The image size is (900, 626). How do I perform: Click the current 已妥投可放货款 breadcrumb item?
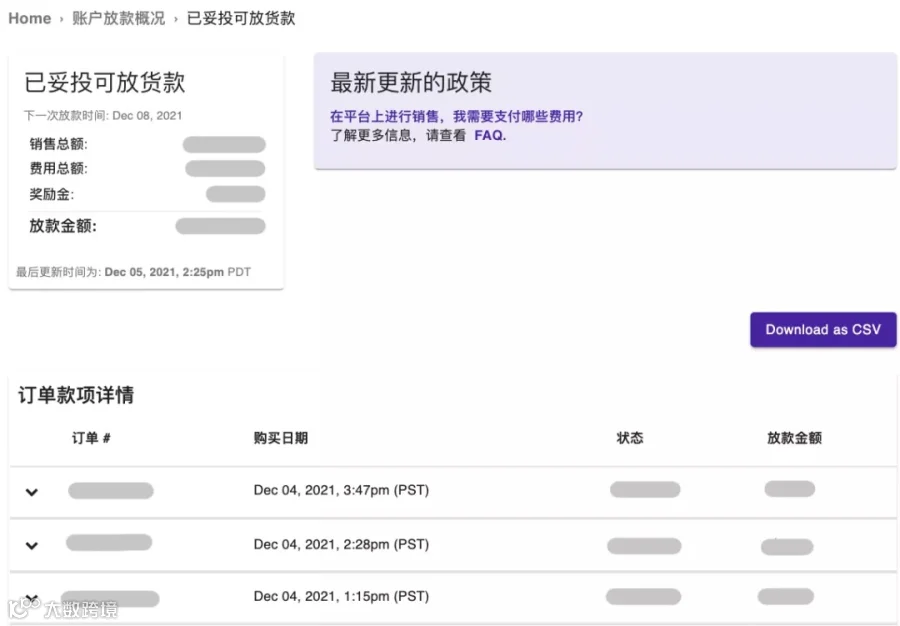[x=241, y=18]
